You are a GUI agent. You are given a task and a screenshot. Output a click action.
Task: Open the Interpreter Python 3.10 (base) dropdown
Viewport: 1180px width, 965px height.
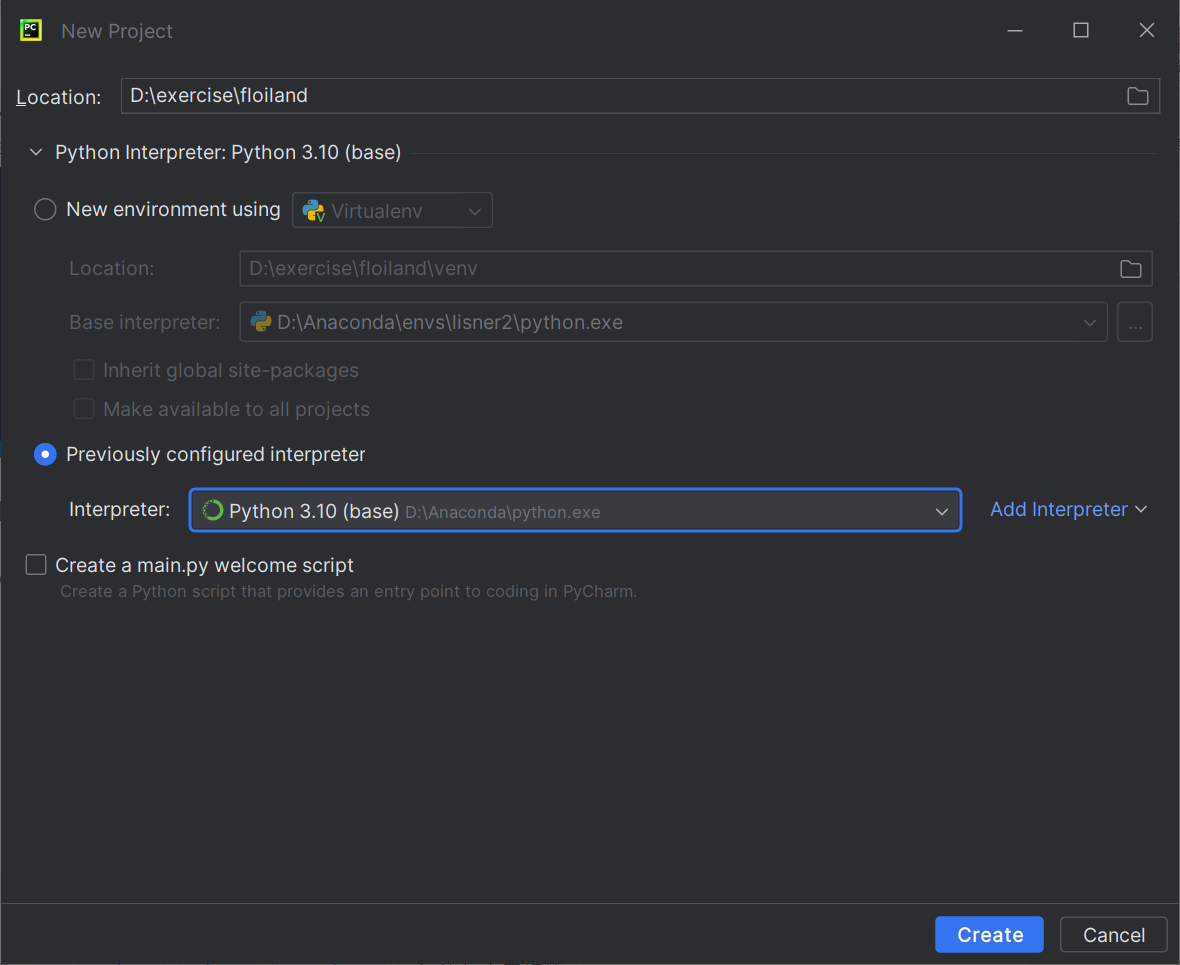pos(575,510)
